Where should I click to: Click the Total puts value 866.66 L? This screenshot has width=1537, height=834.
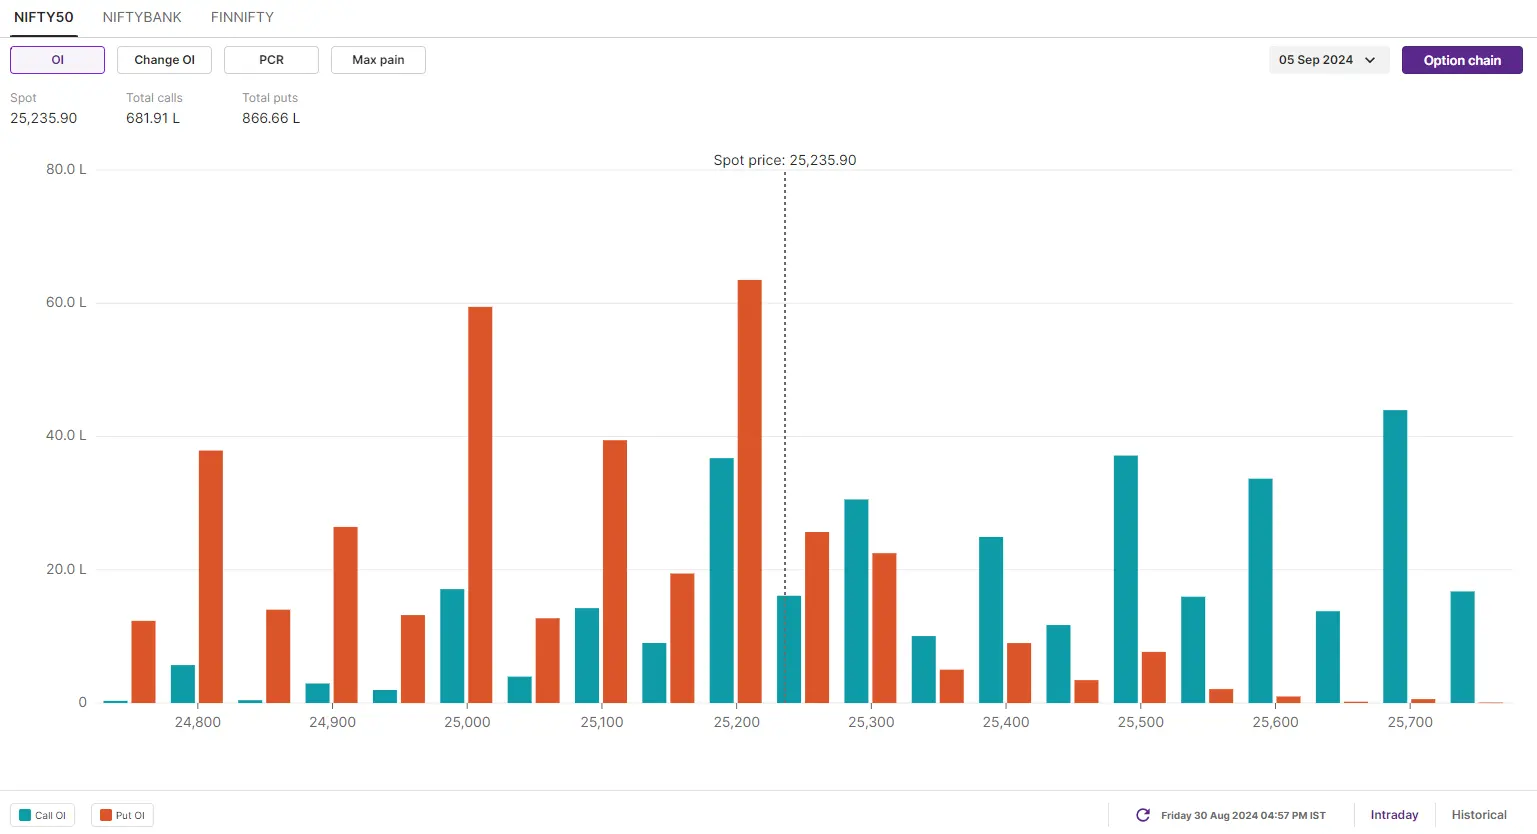click(x=271, y=118)
